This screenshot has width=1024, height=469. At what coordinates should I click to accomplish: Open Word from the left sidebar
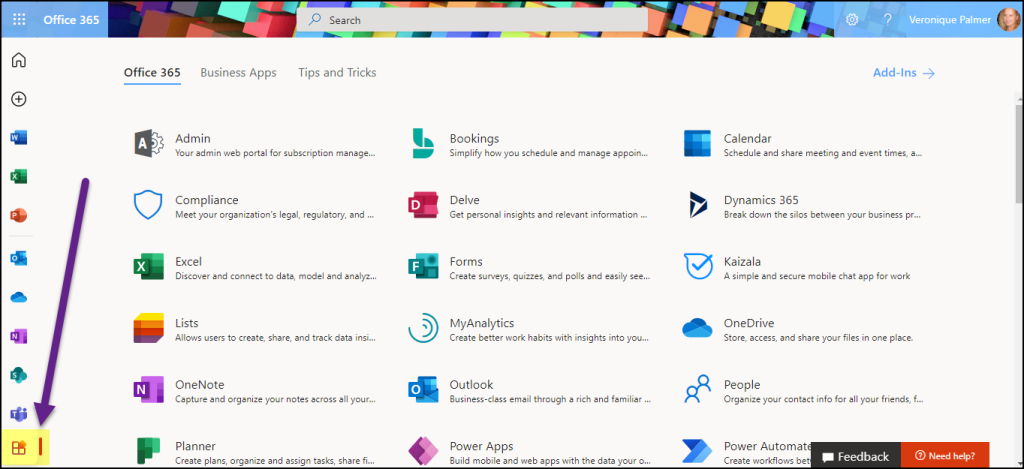tap(18, 137)
